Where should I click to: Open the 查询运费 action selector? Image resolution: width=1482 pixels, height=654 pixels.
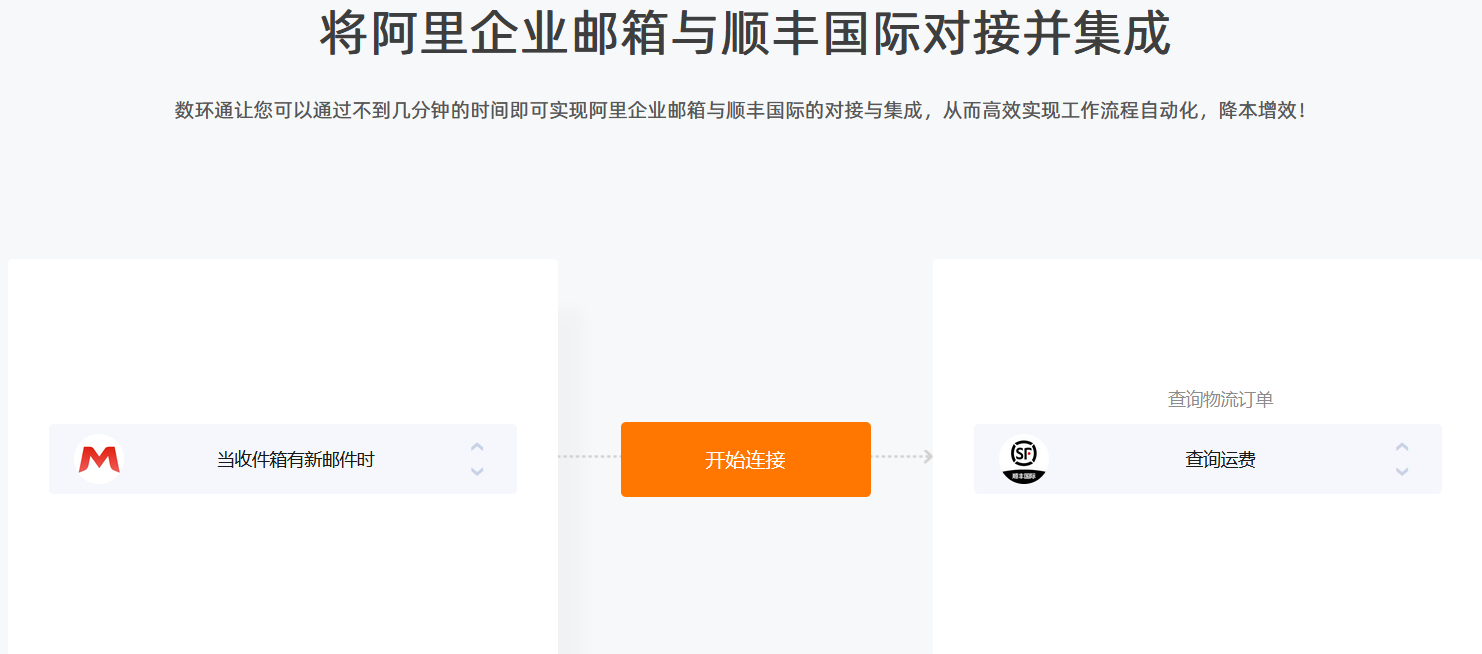pos(1208,459)
